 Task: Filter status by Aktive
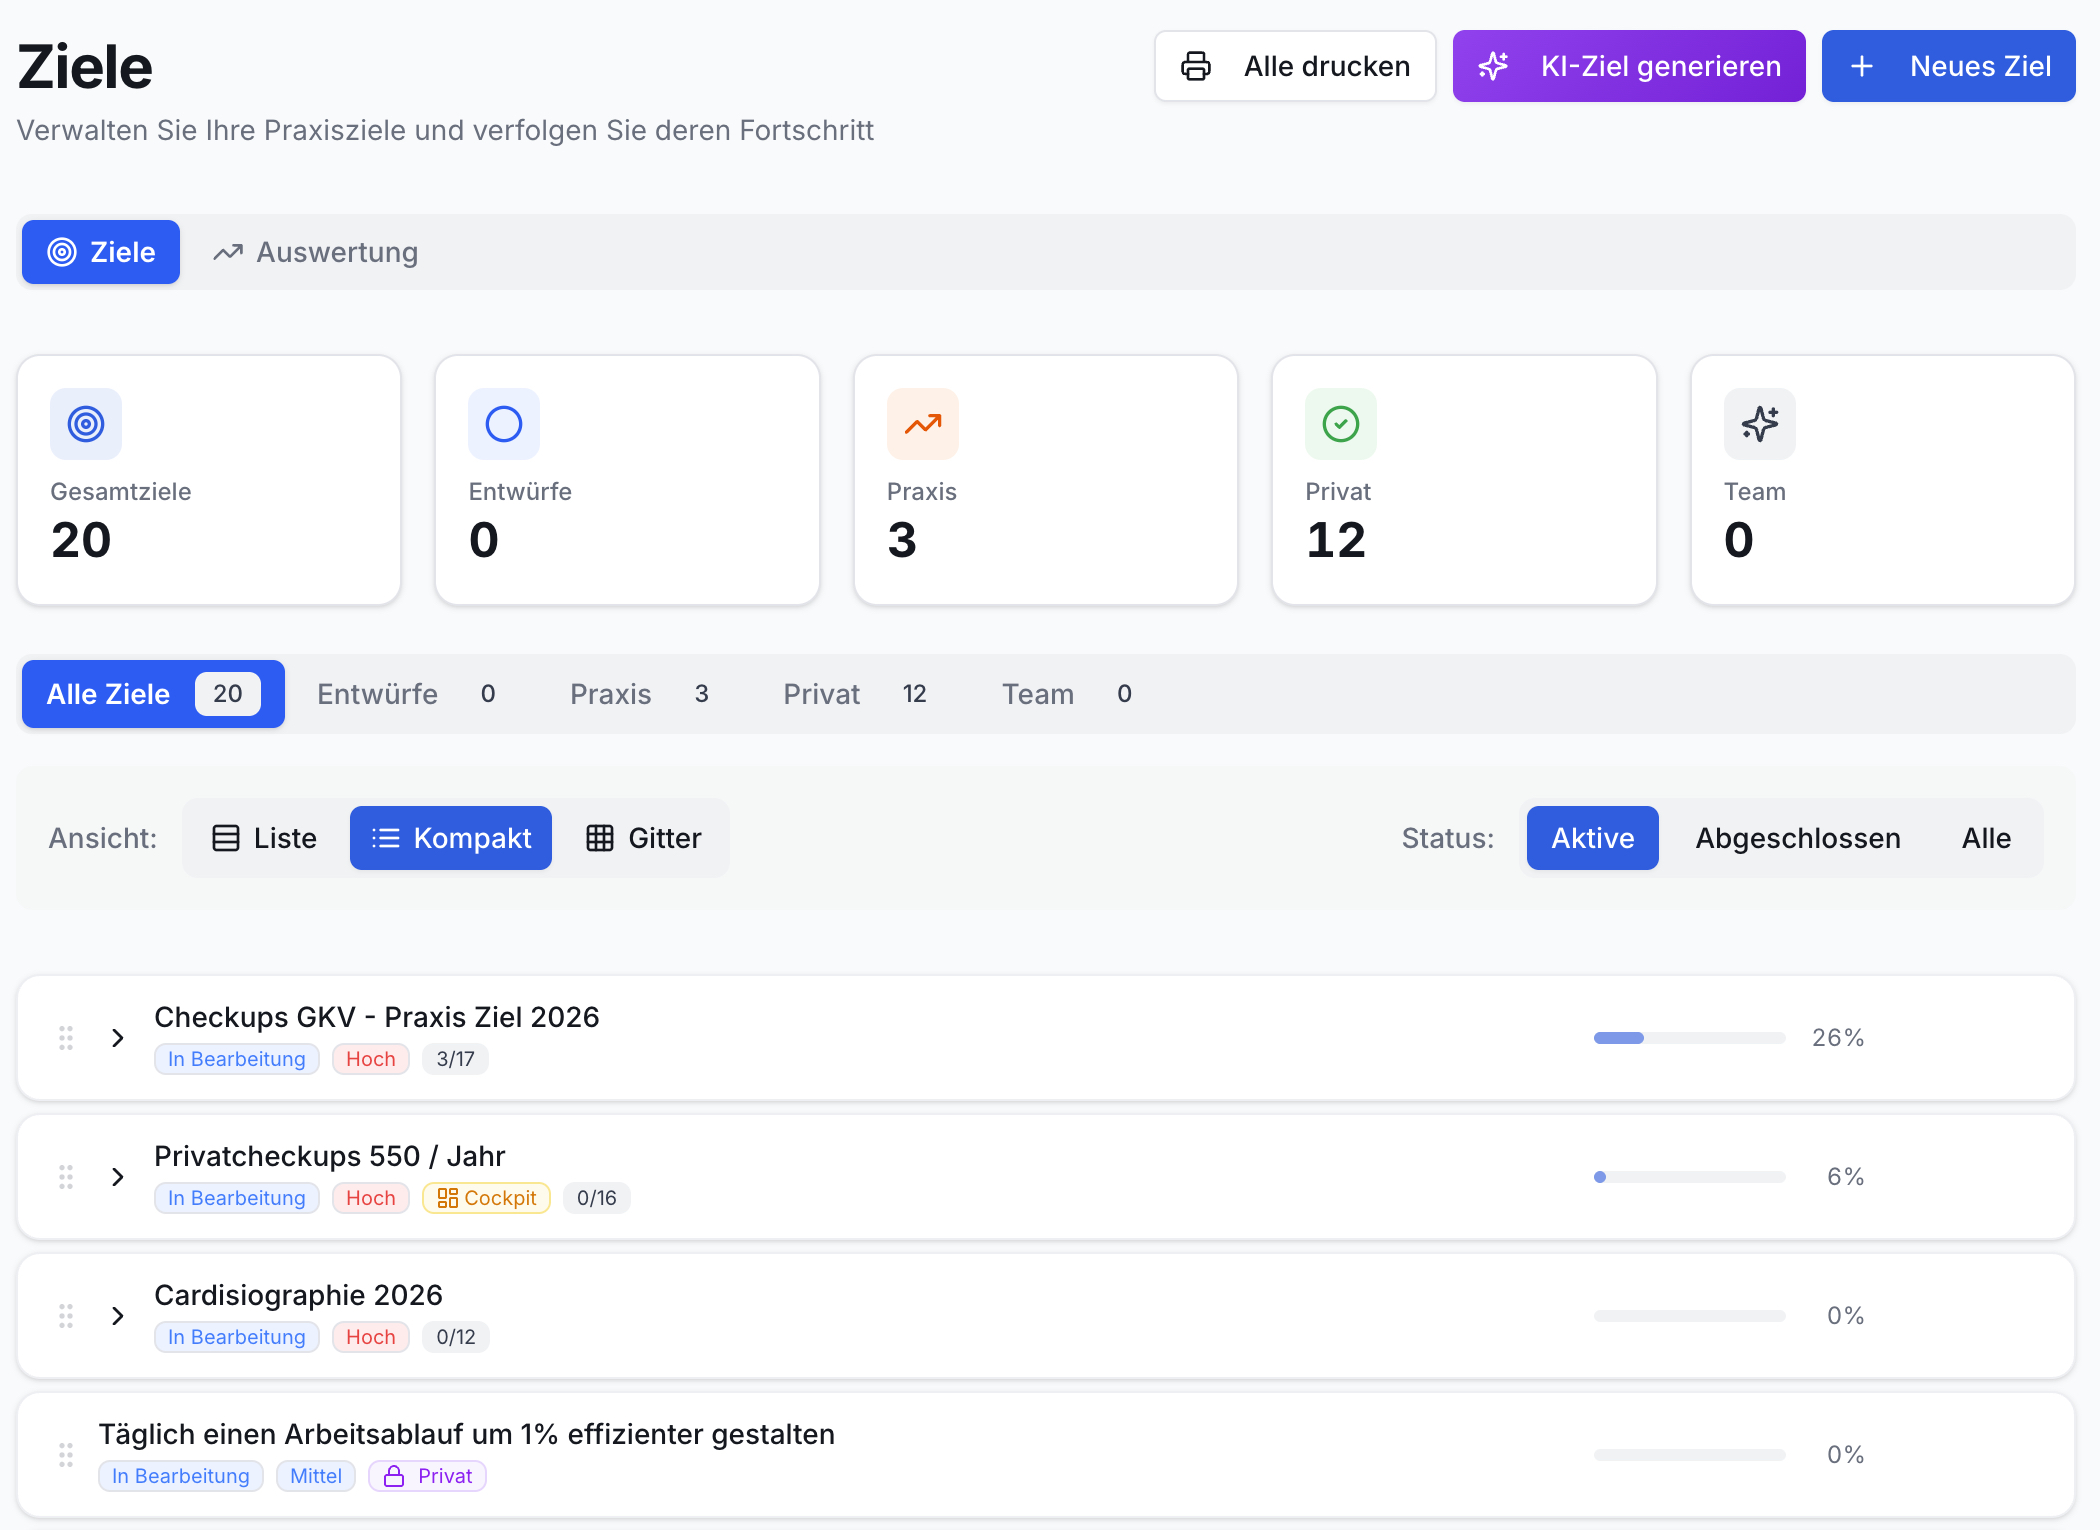coord(1593,838)
